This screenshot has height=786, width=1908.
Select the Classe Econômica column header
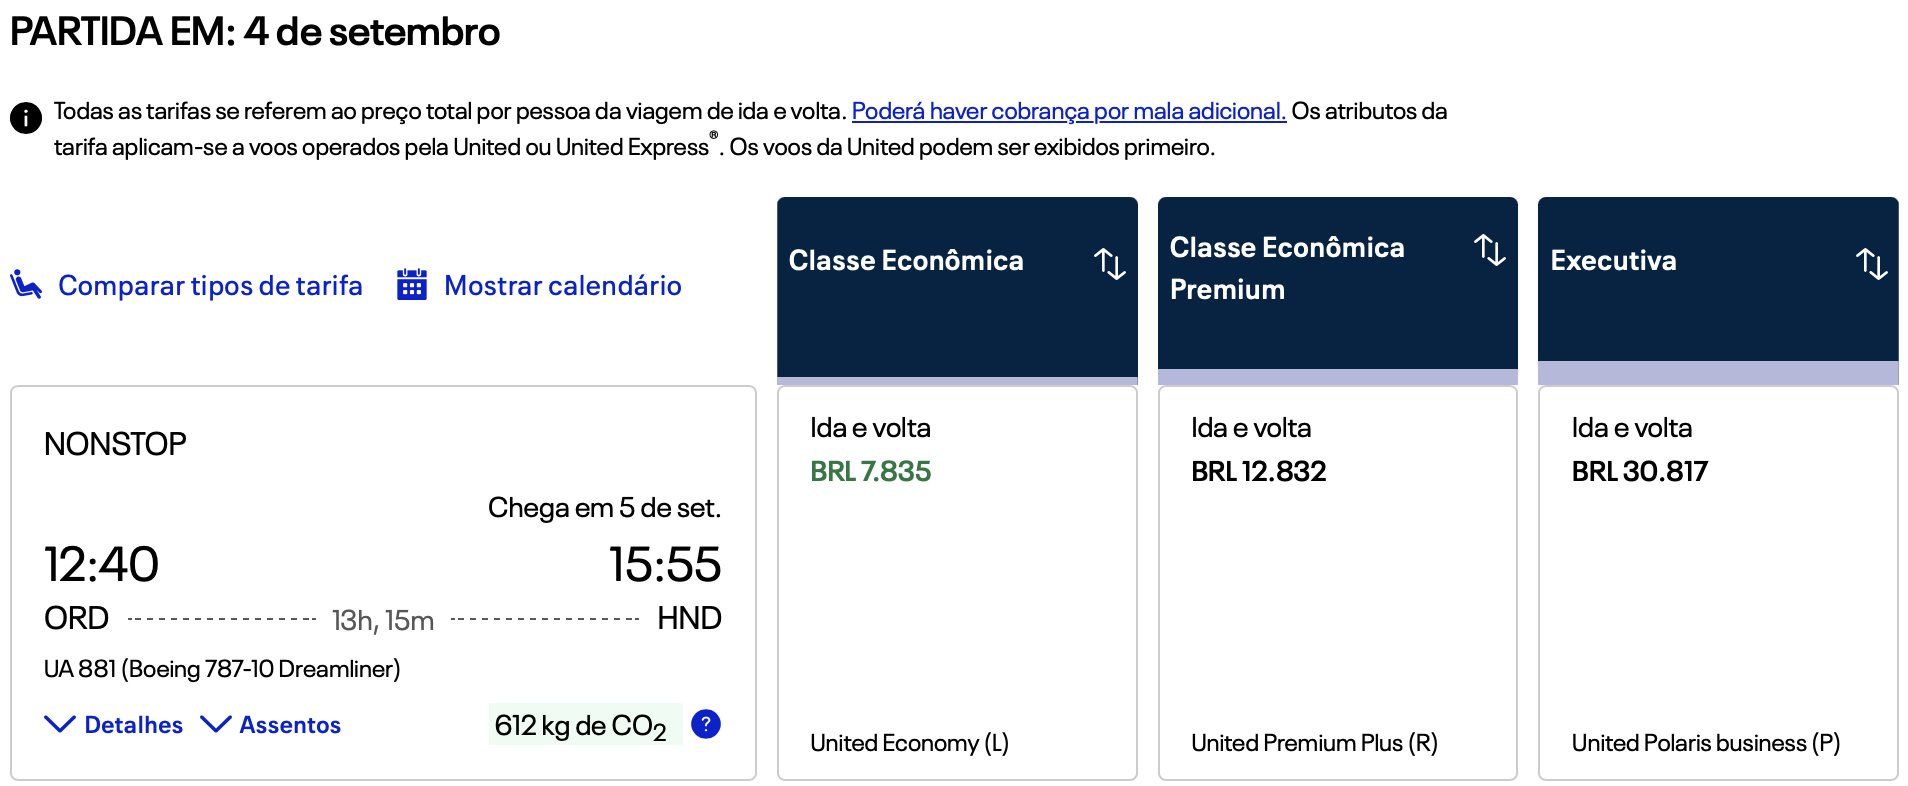(x=906, y=261)
